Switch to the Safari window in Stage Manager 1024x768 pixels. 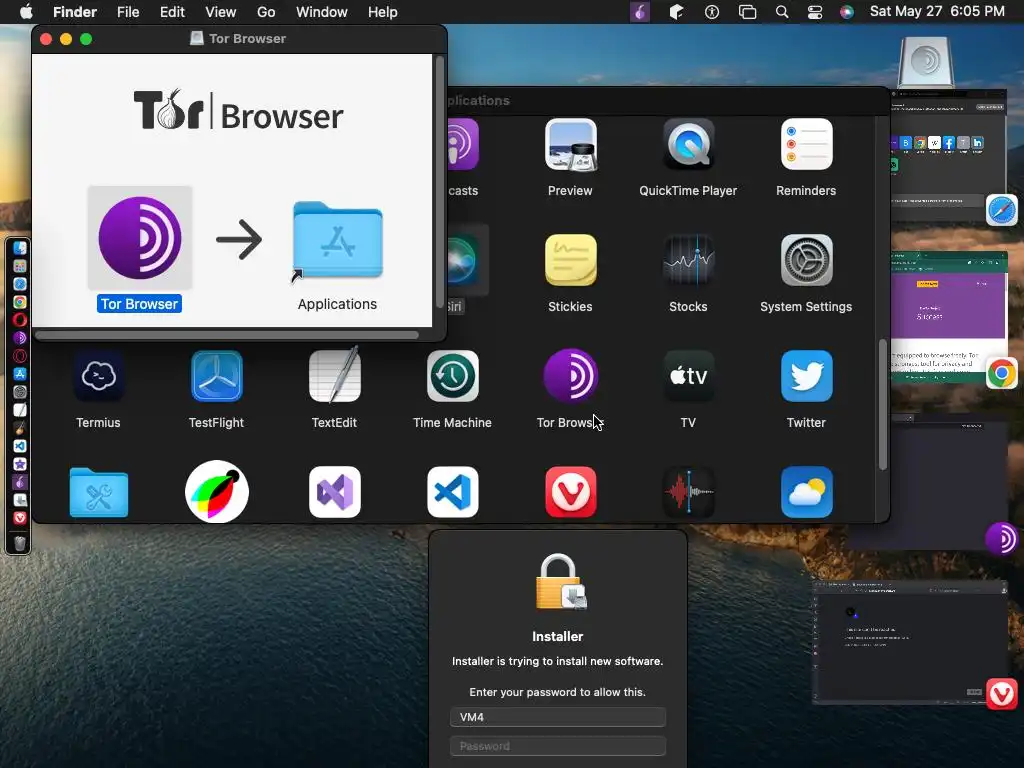948,157
